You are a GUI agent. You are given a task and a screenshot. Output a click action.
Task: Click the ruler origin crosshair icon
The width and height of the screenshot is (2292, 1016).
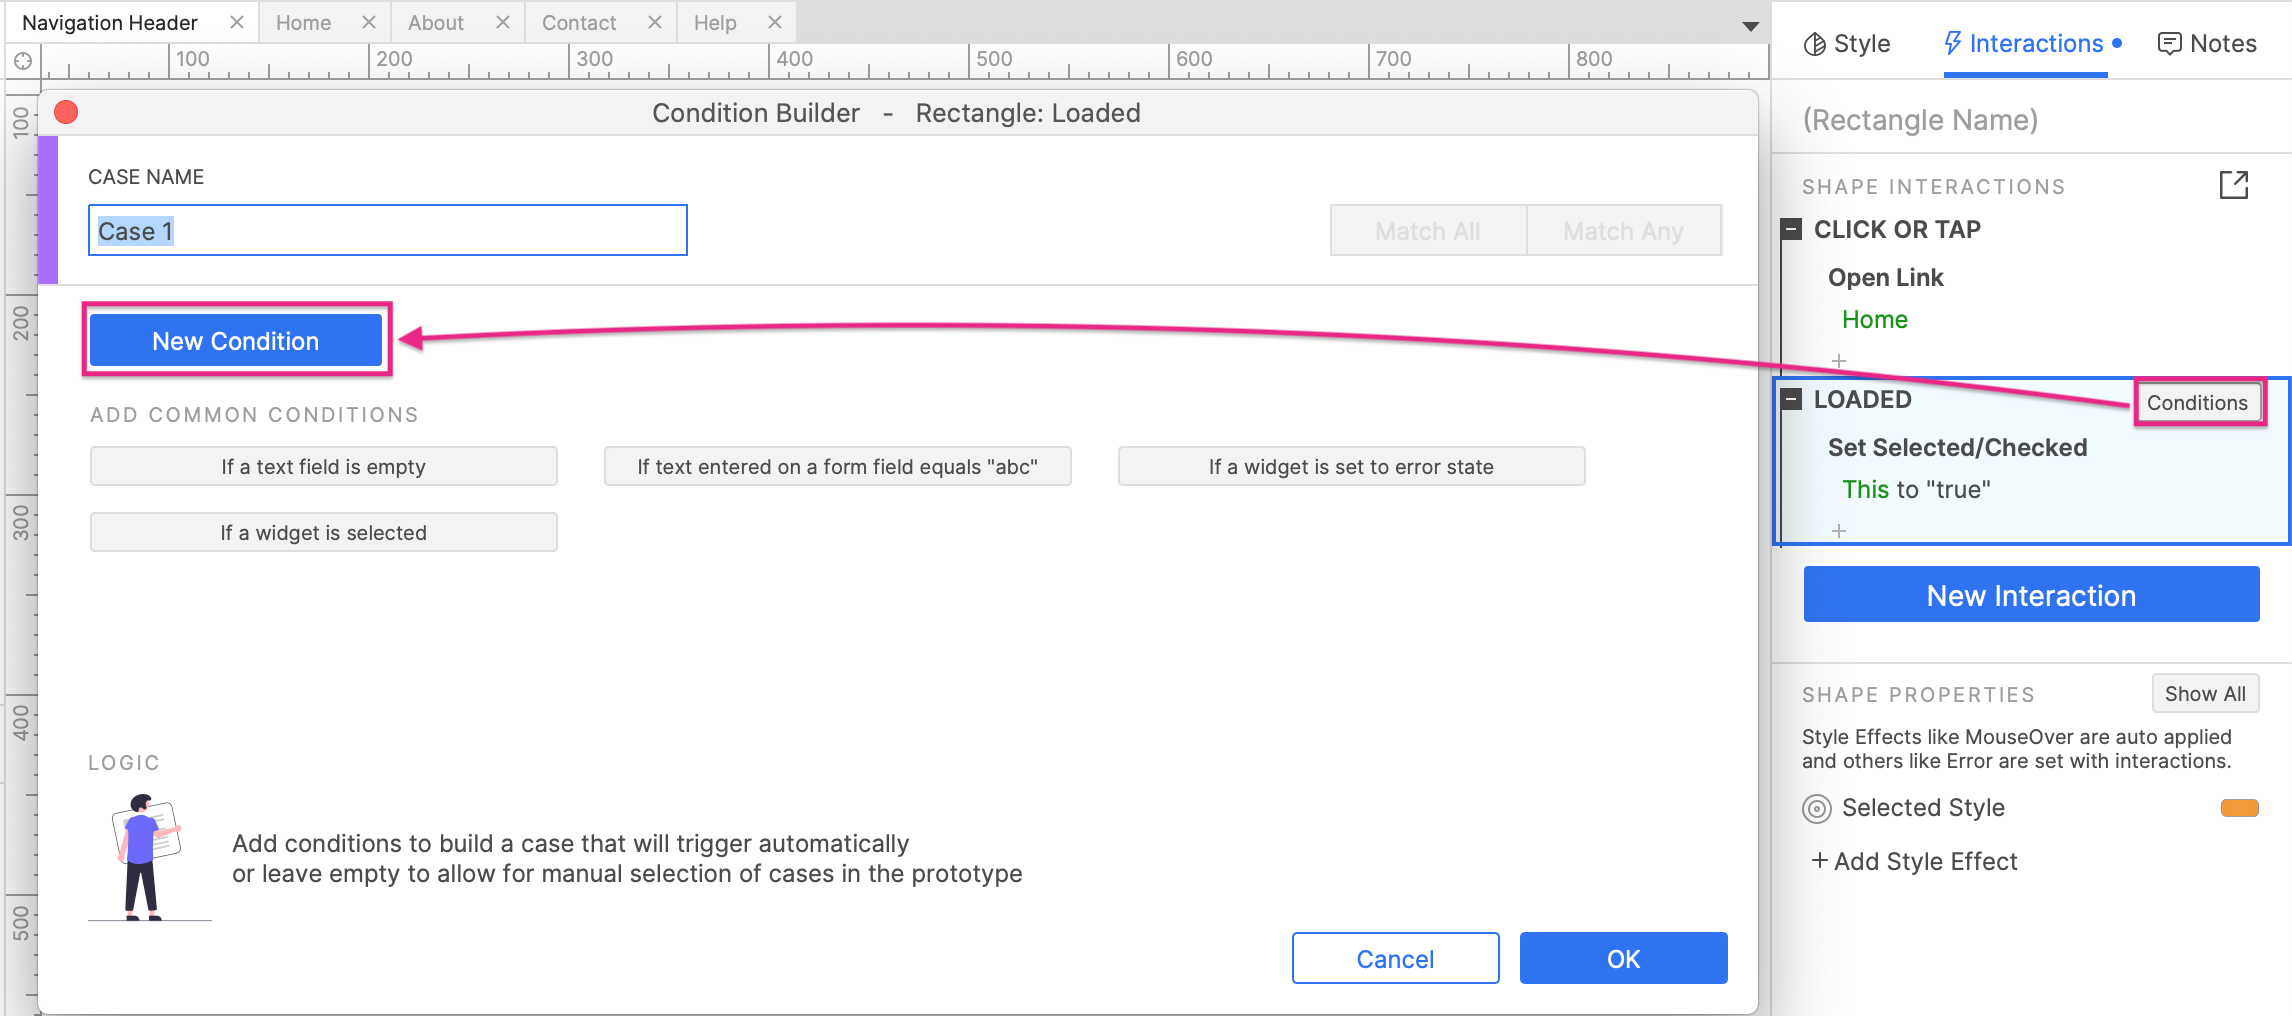22,61
